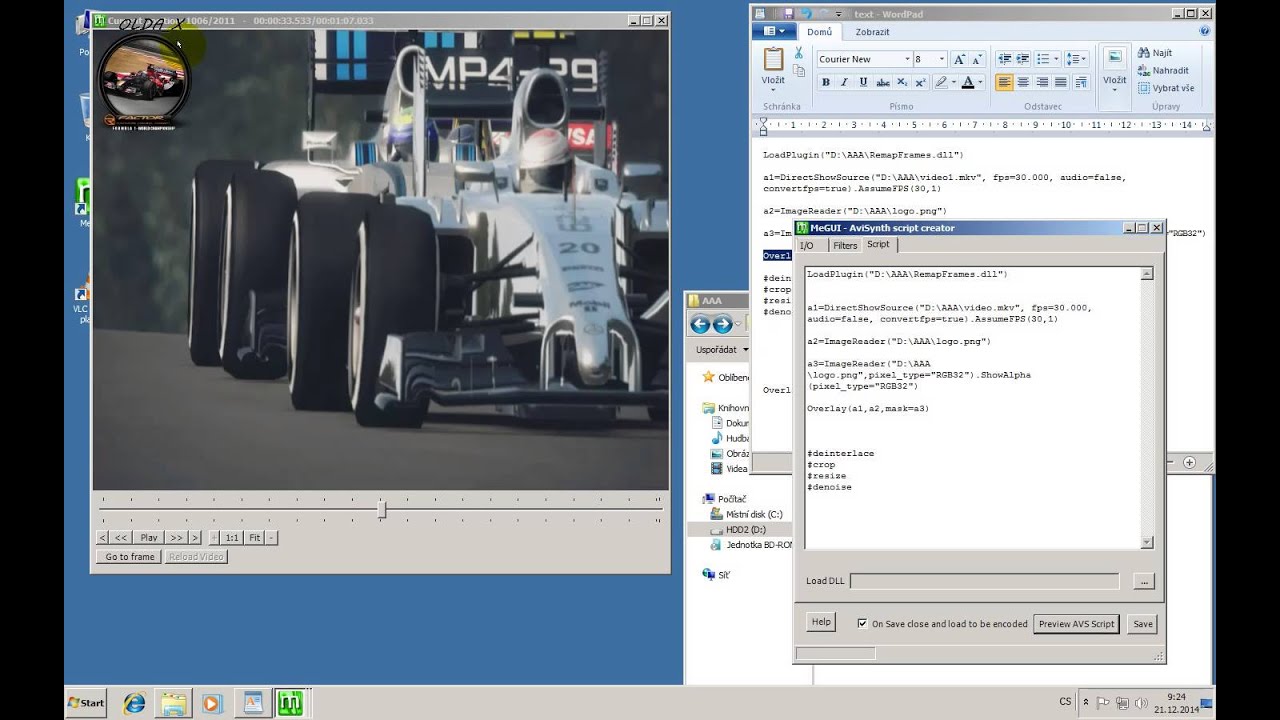Toggle Underline formatting in WordPad
The image size is (1280, 720).
(863, 83)
